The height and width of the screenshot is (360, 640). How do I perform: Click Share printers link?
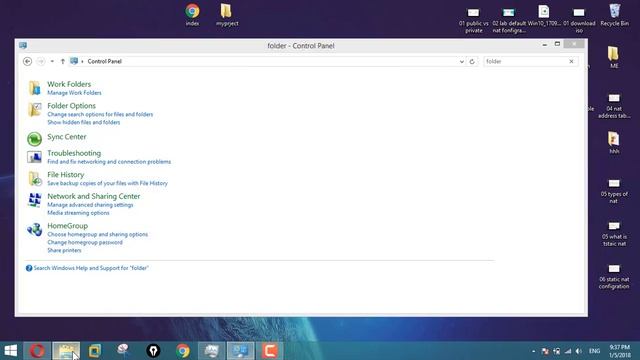[64, 250]
